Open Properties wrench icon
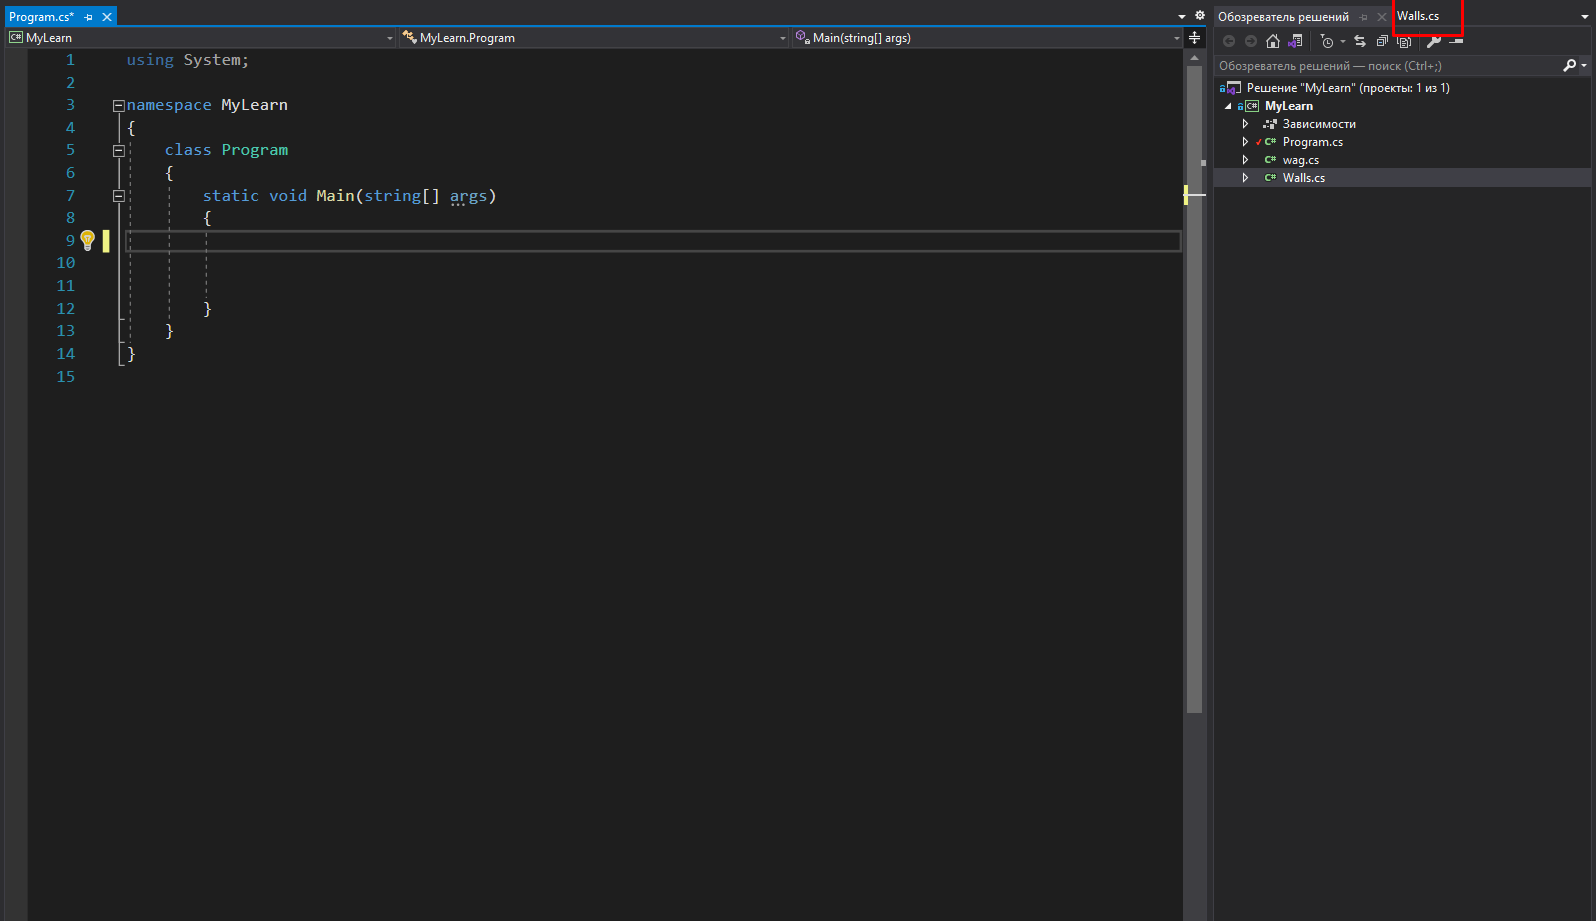The width and height of the screenshot is (1596, 921). click(1434, 41)
